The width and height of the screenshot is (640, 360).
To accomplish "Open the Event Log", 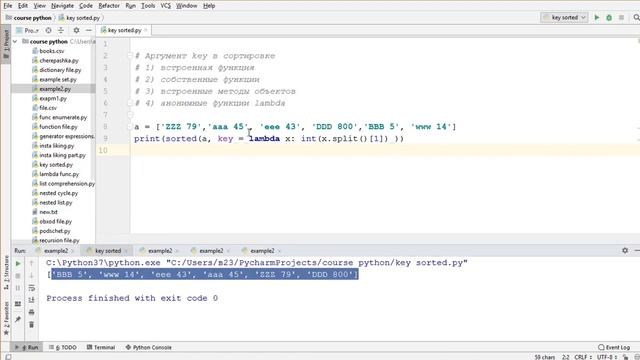I will (614, 347).
